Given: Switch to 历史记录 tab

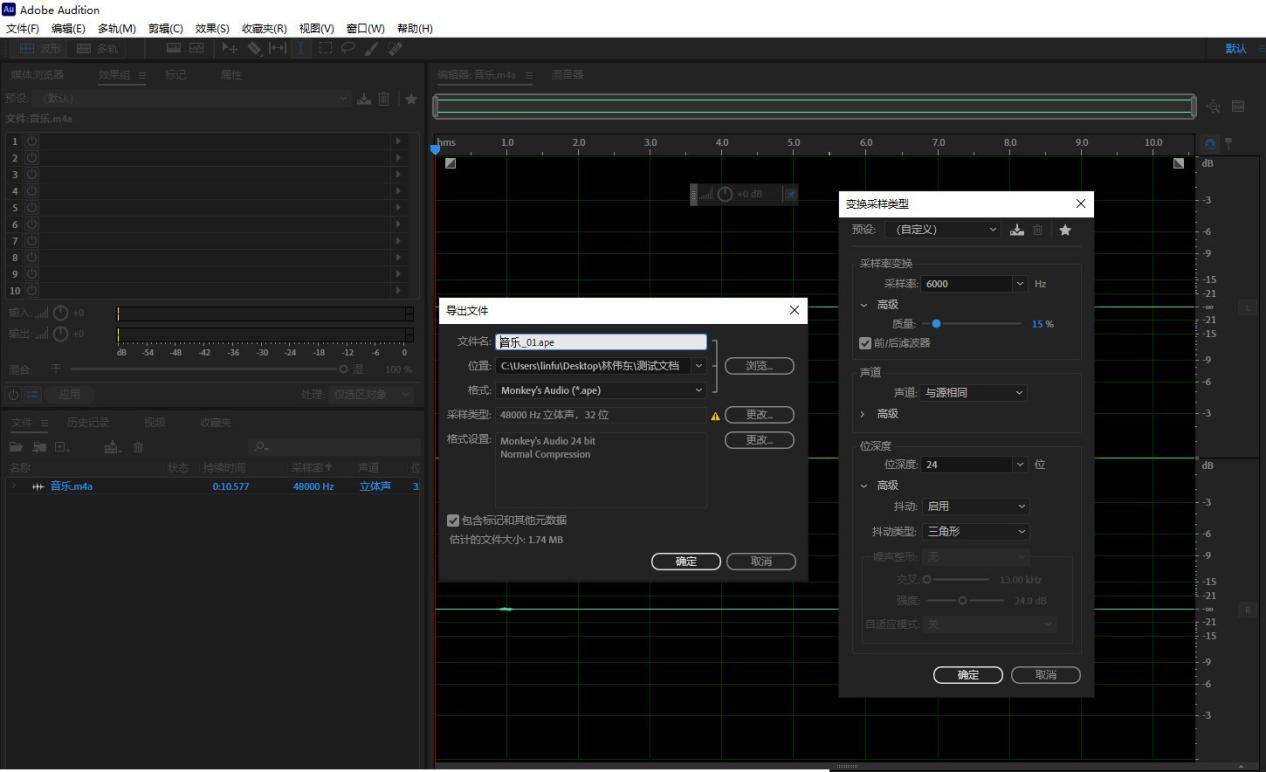Looking at the screenshot, I should 88,422.
